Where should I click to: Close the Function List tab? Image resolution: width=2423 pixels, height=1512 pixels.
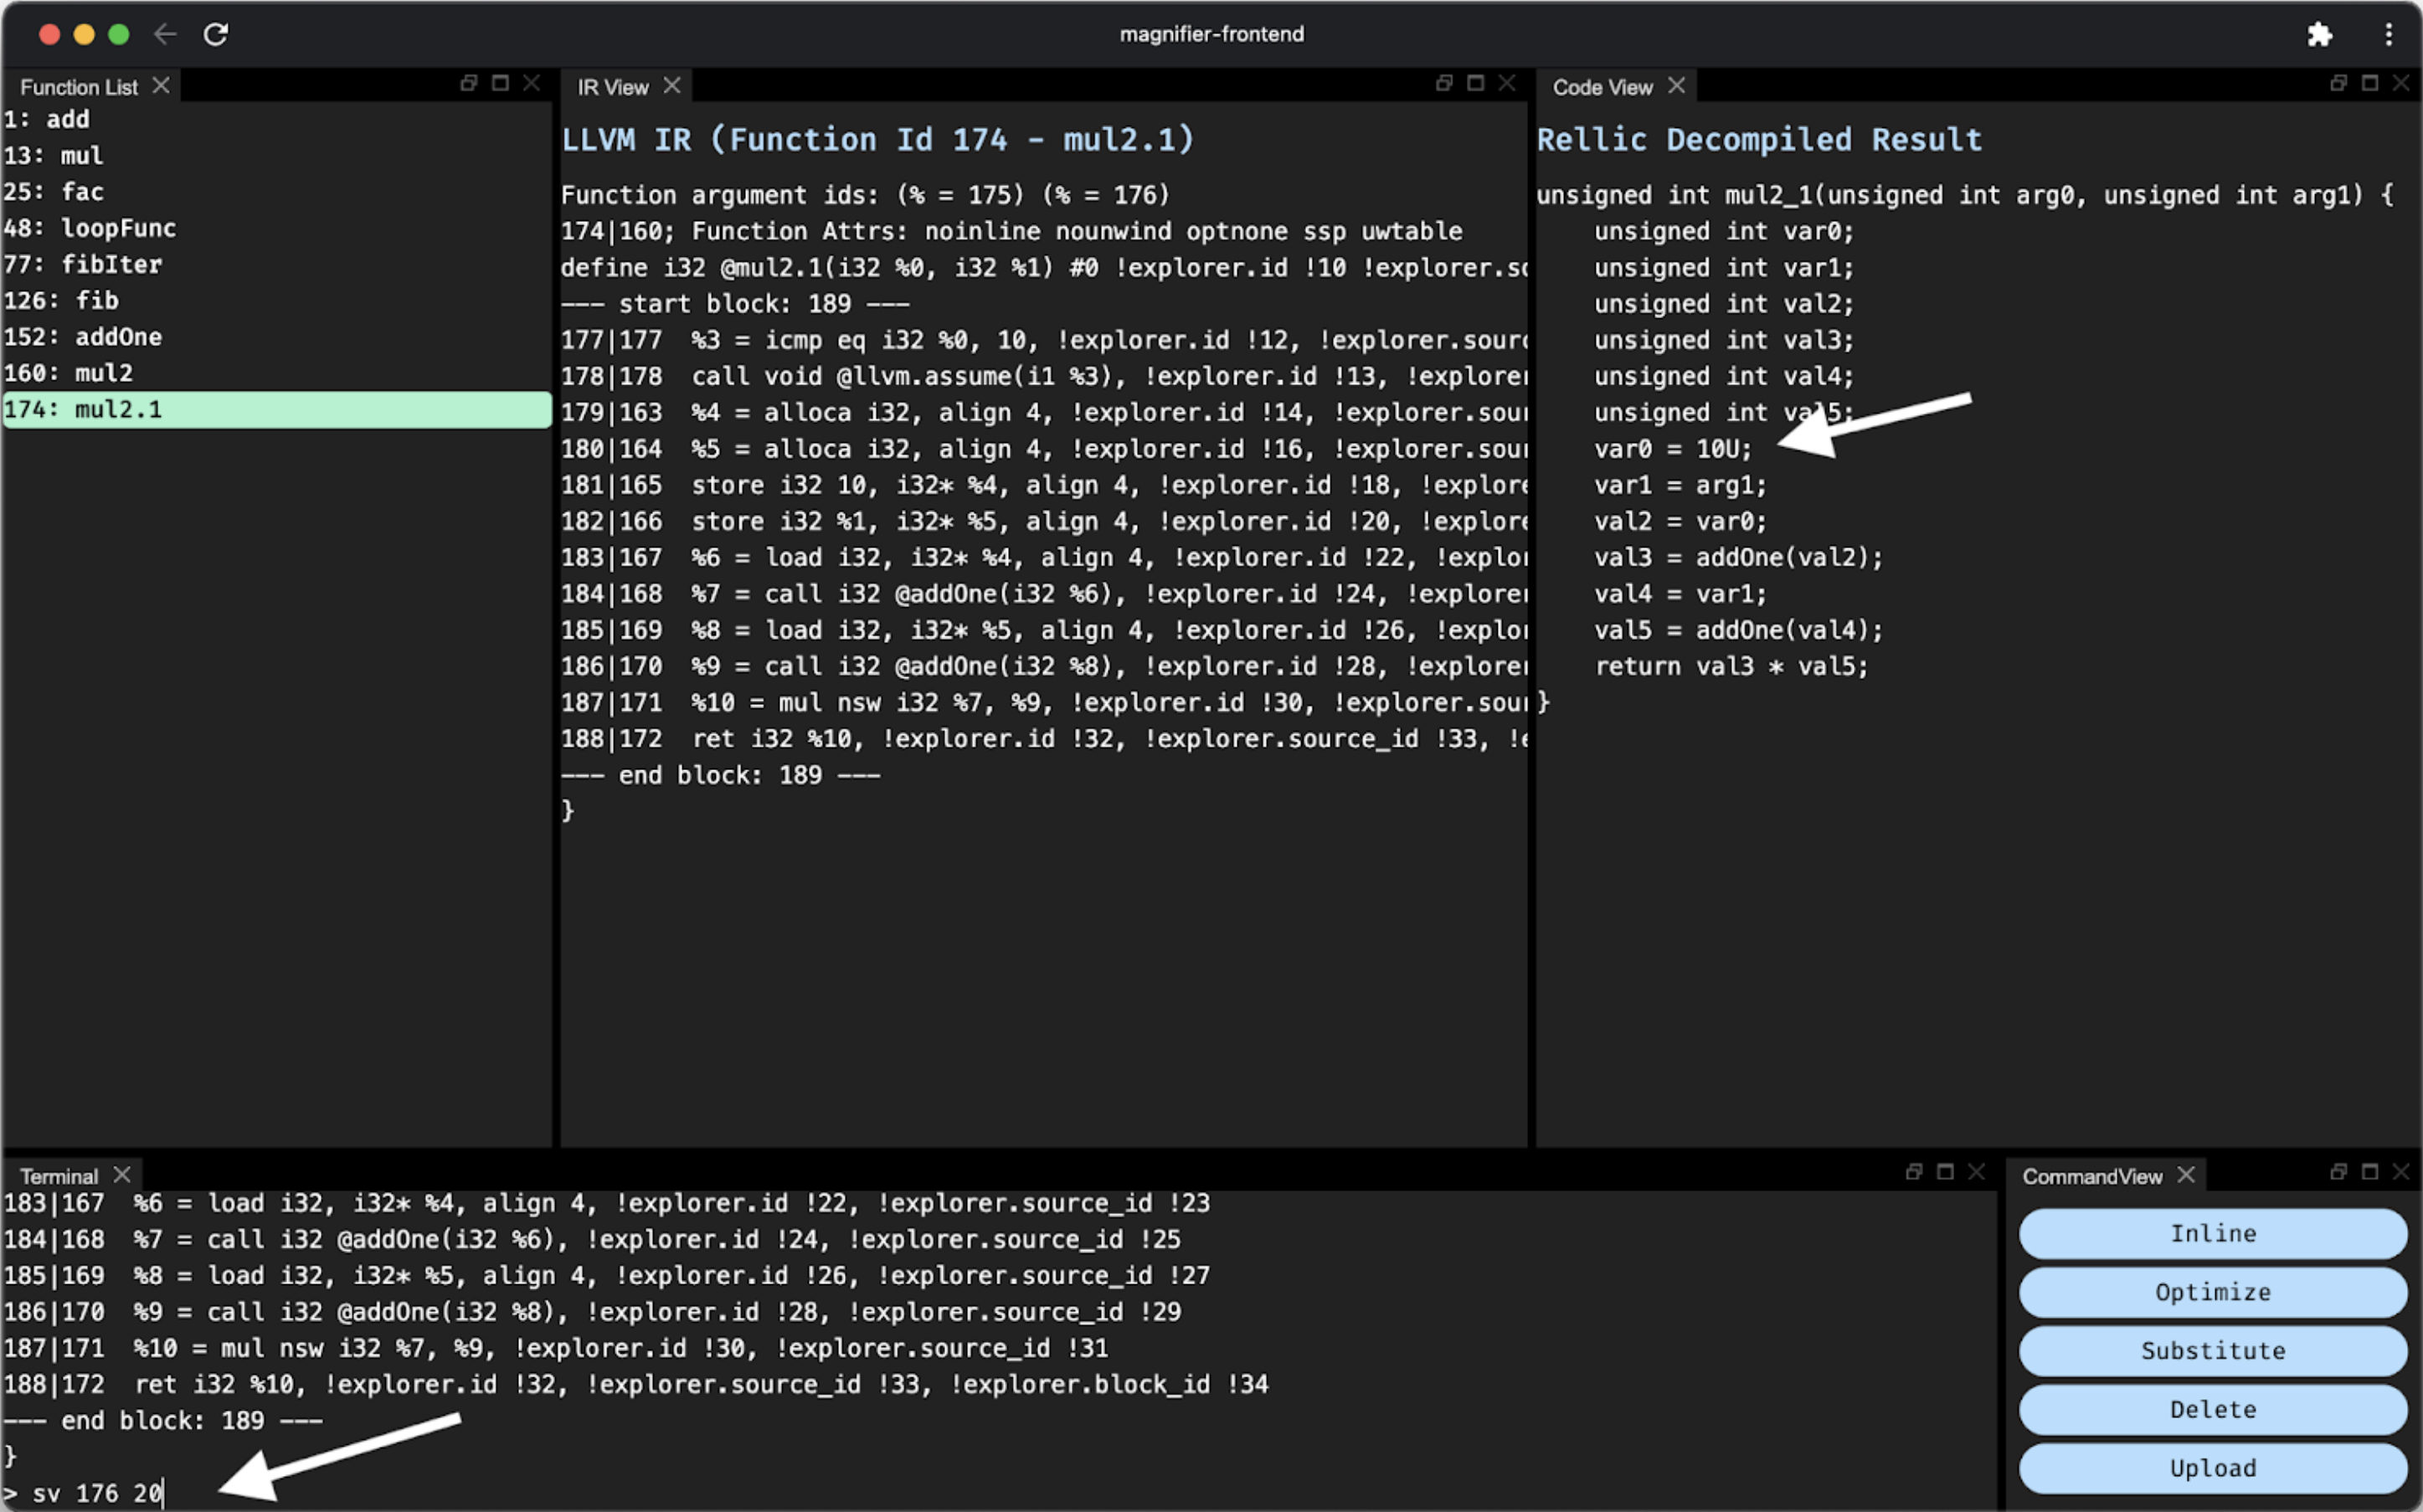pos(161,86)
